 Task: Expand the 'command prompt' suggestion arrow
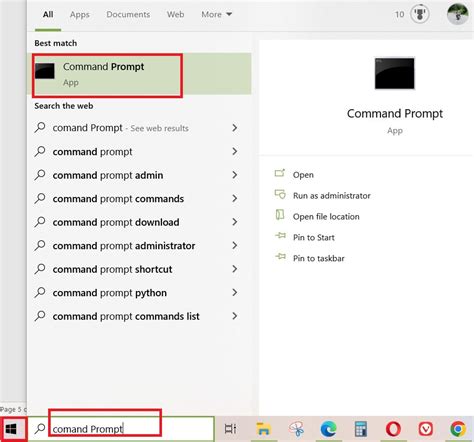point(235,151)
